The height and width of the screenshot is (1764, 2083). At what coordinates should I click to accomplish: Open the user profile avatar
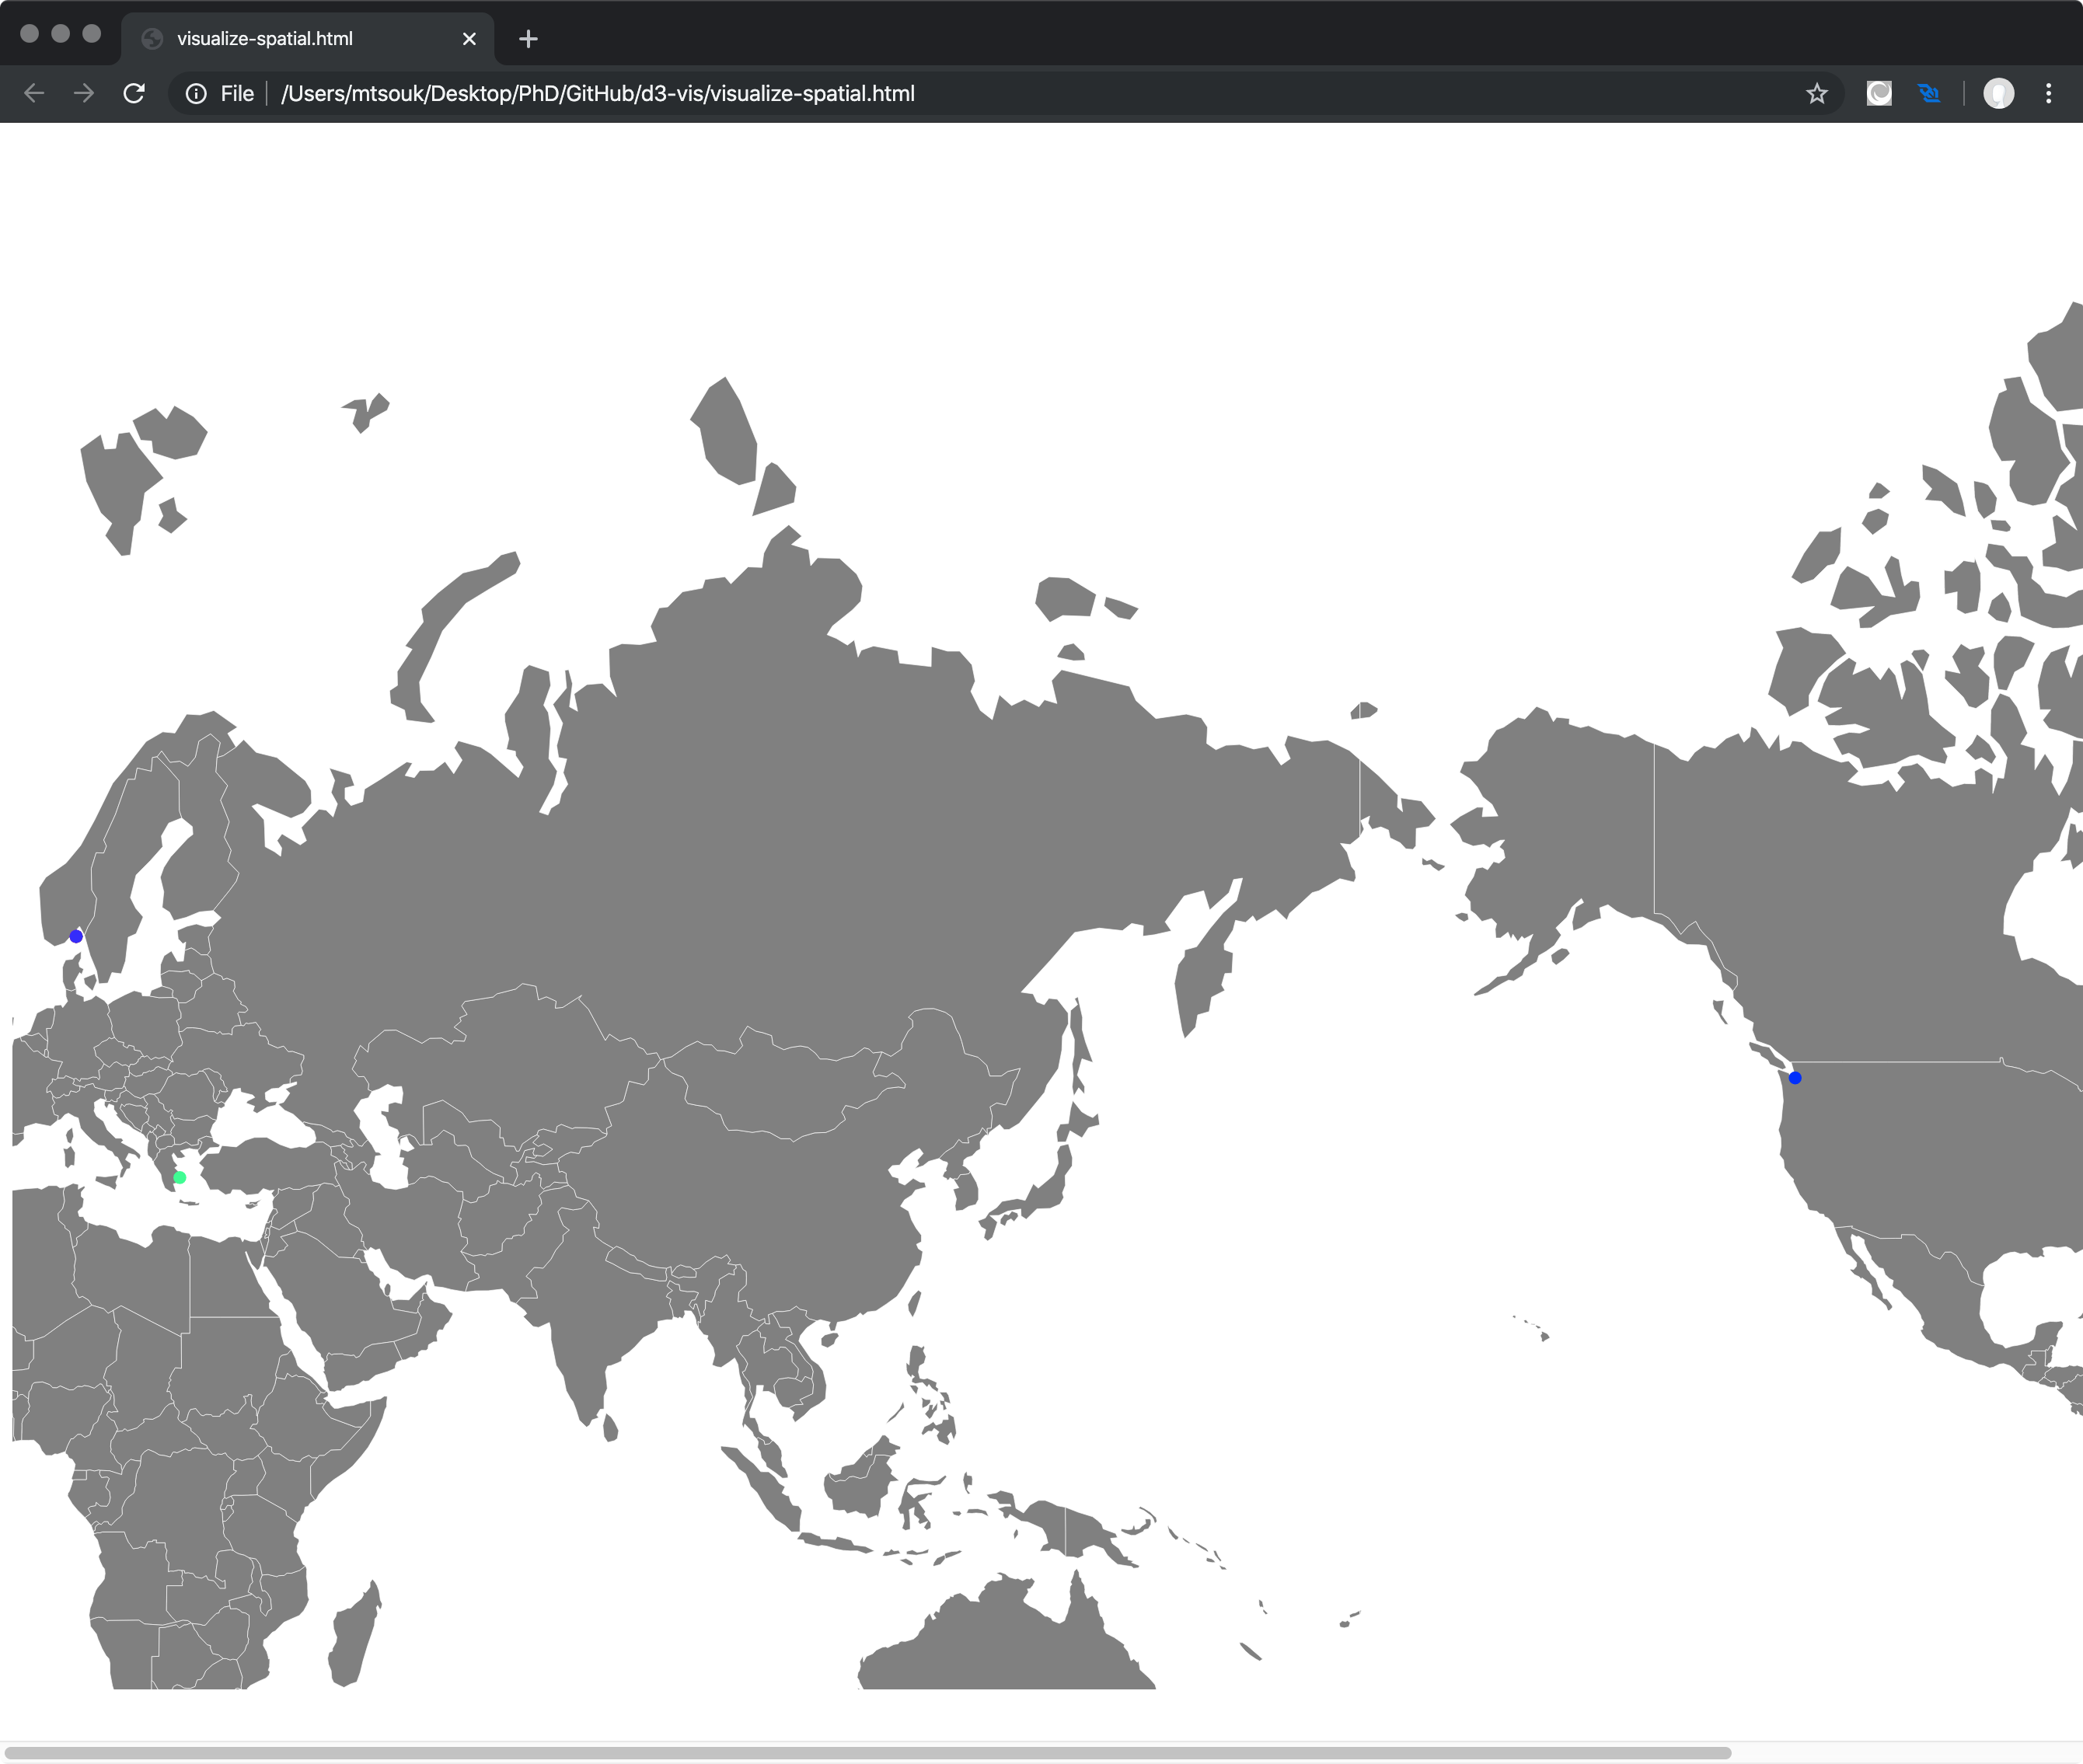point(1998,93)
